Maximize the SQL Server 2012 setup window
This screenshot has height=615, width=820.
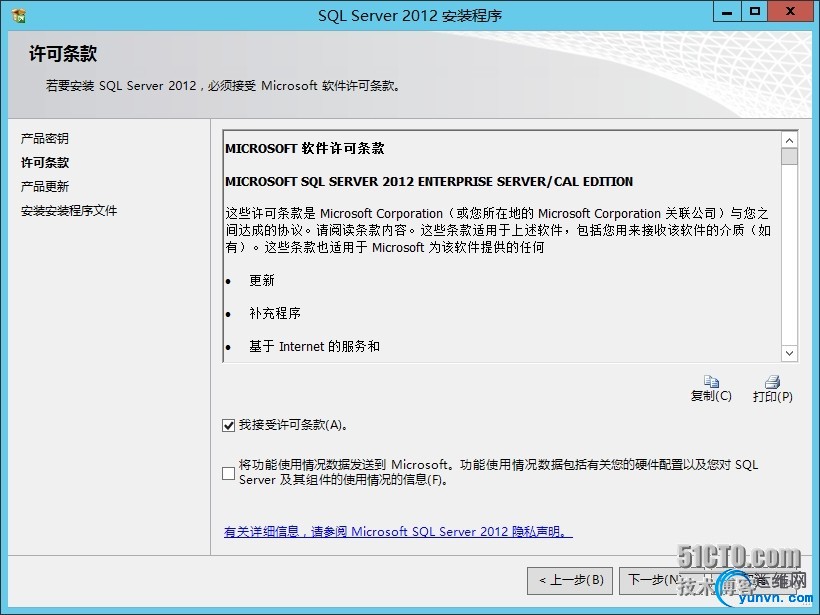(755, 12)
